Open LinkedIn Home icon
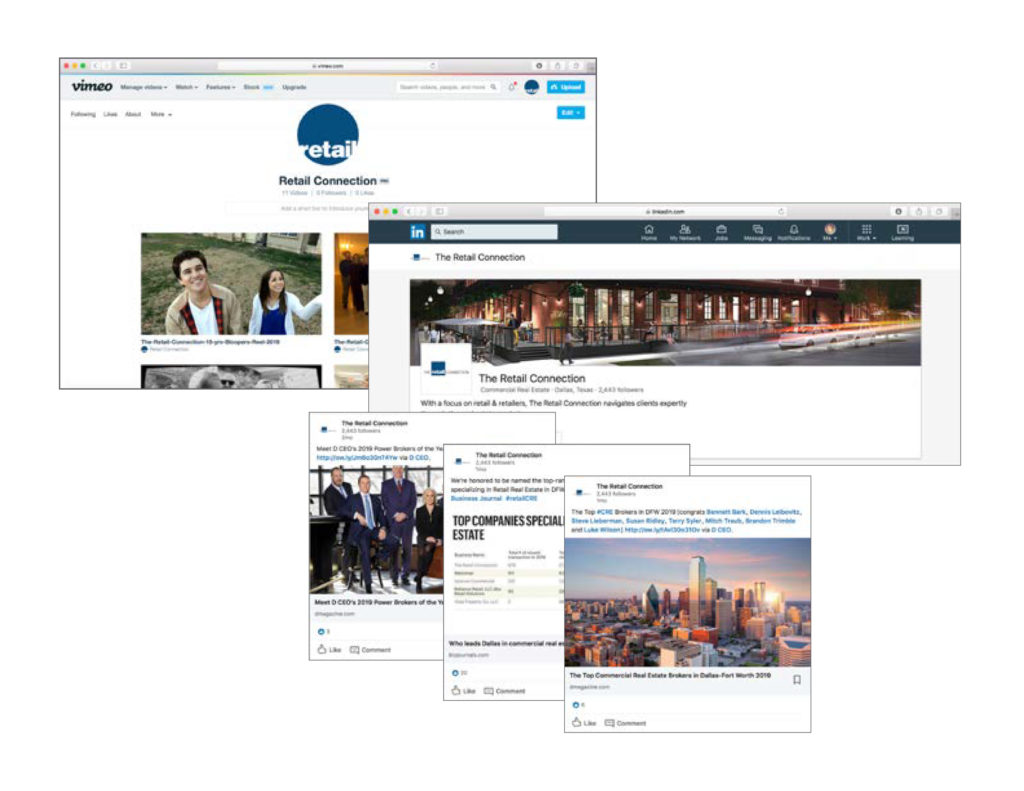This screenshot has height=791, width=1024. click(649, 231)
